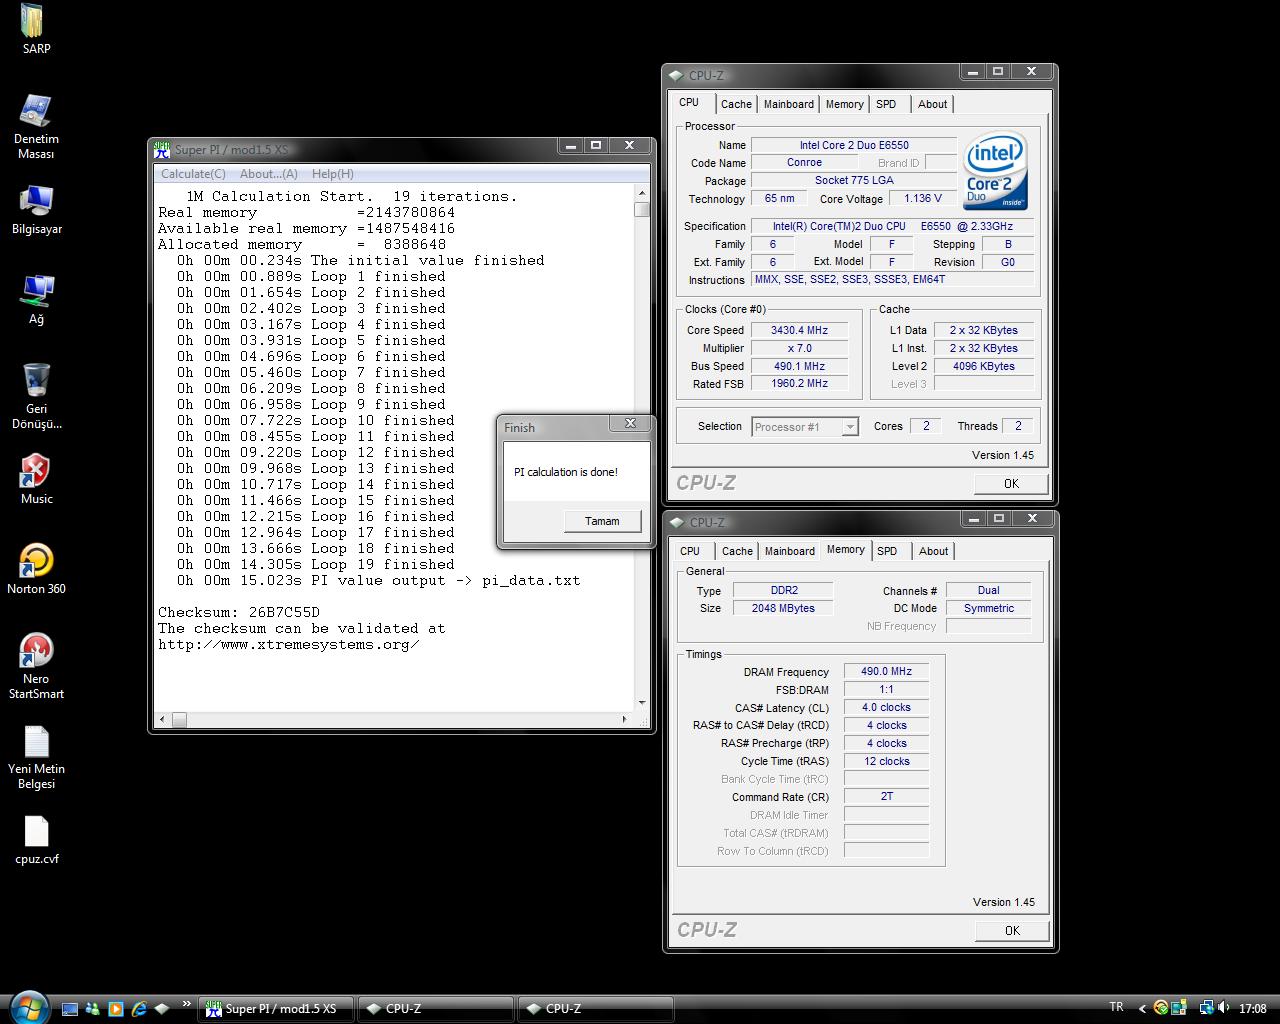Switch to SPD tab in upper CPU-Z
The width and height of the screenshot is (1280, 1024).
point(886,104)
